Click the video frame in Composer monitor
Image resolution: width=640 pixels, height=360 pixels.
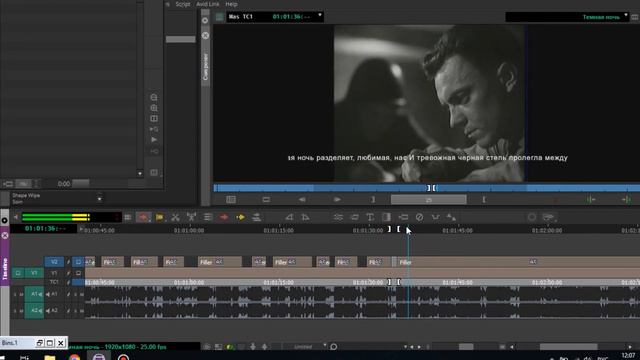coord(429,104)
